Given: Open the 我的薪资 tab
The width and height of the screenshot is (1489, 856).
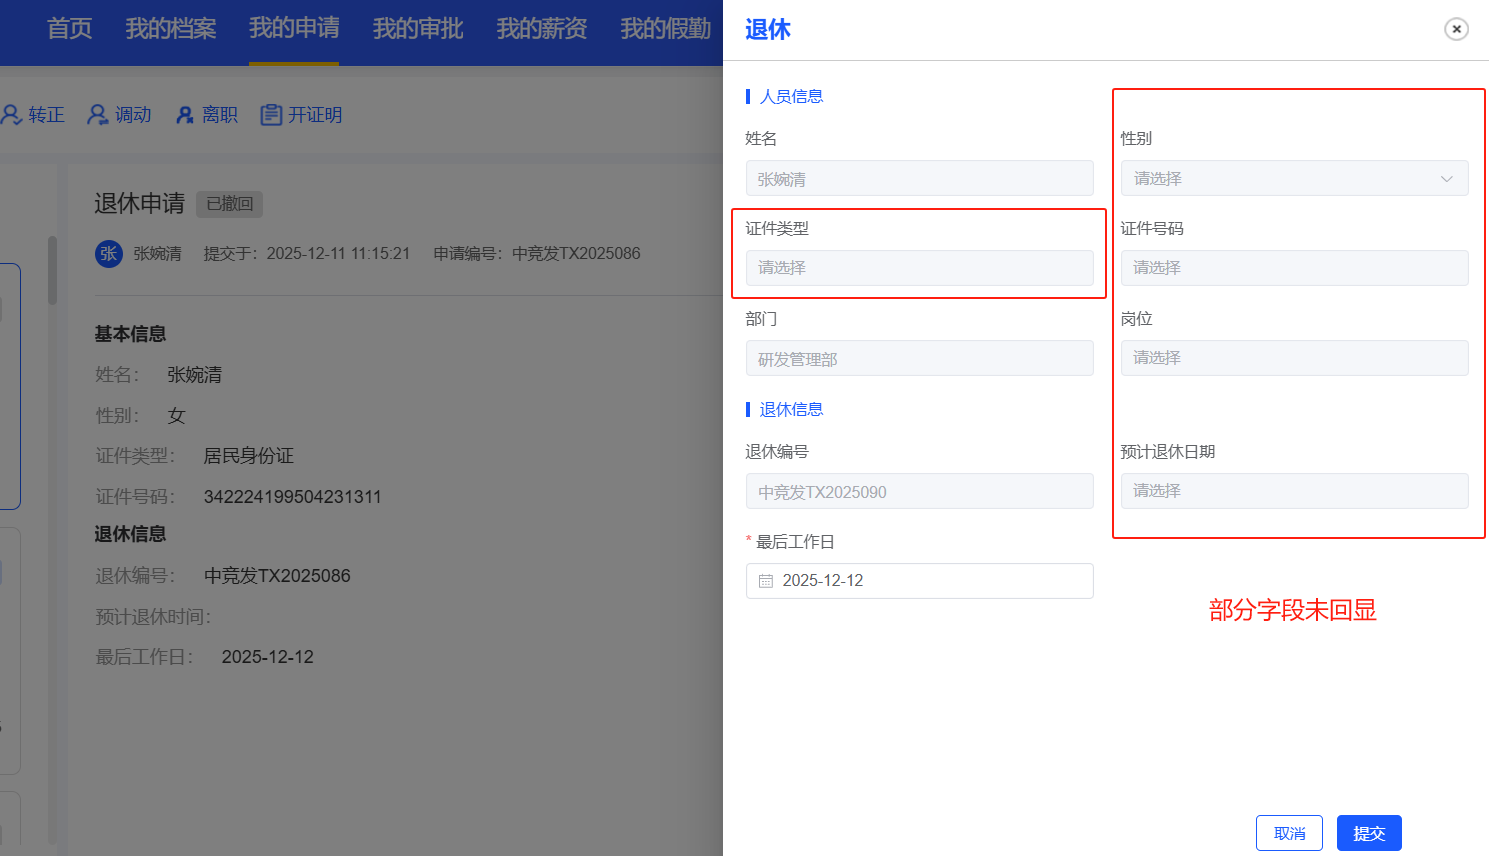Looking at the screenshot, I should [542, 29].
